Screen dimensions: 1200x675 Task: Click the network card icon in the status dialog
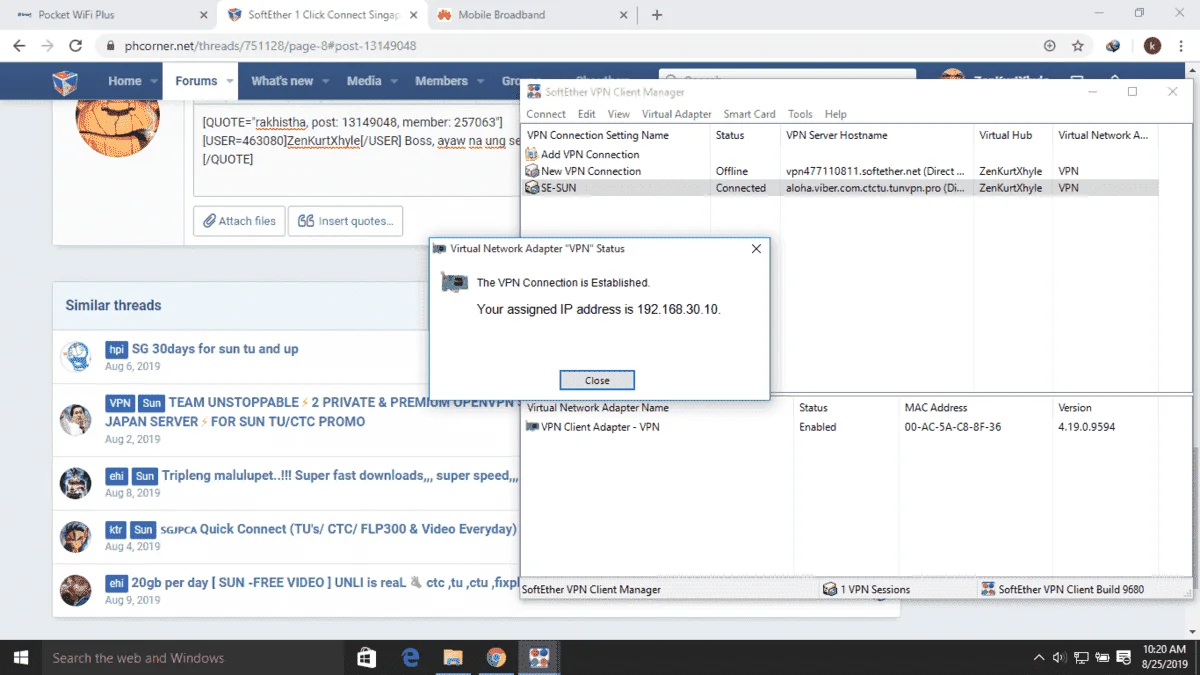(454, 283)
